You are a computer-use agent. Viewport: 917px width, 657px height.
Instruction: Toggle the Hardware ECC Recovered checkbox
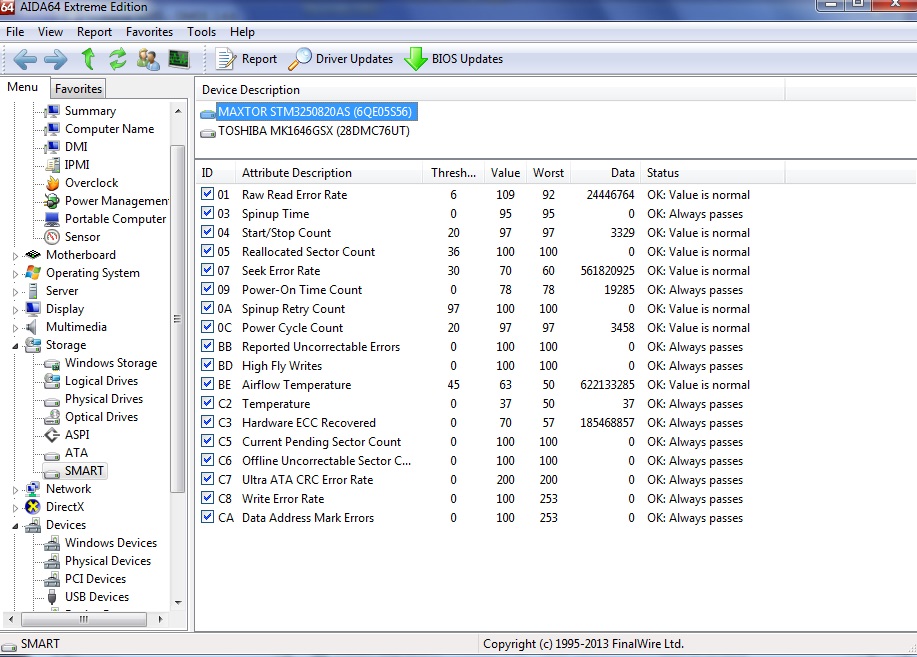[x=207, y=422]
